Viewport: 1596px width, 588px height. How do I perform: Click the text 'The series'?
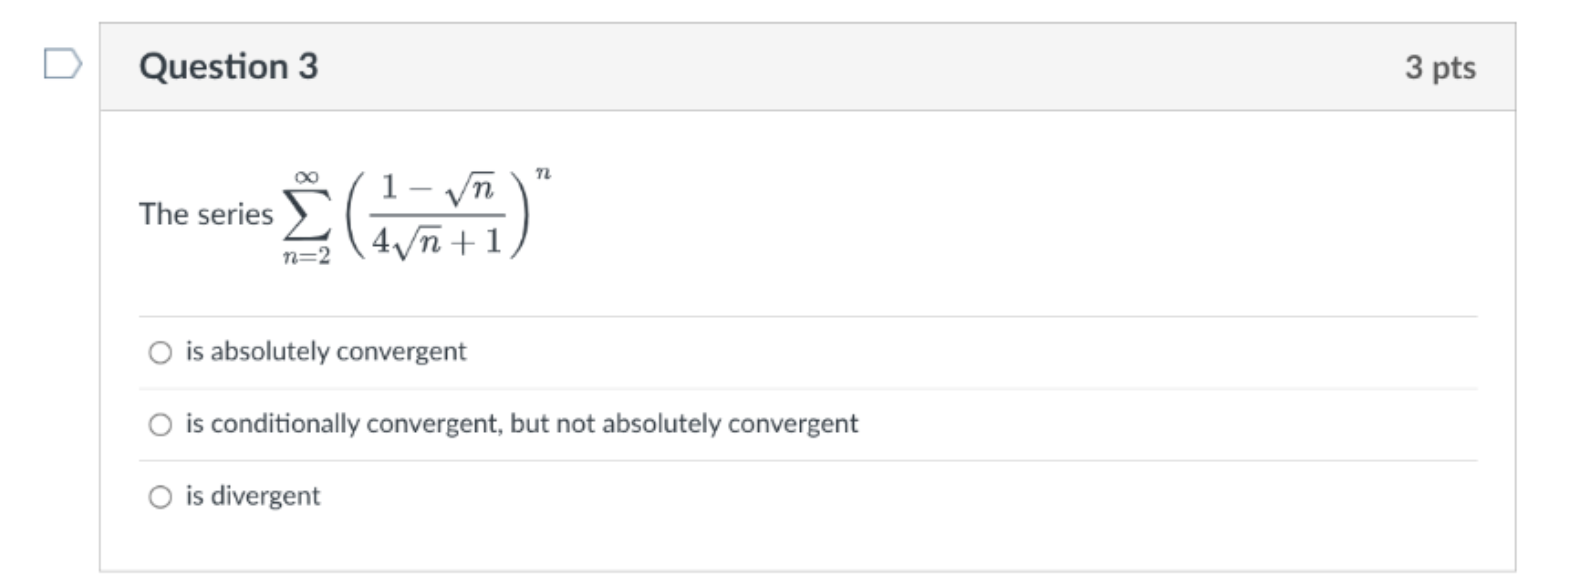click(205, 212)
